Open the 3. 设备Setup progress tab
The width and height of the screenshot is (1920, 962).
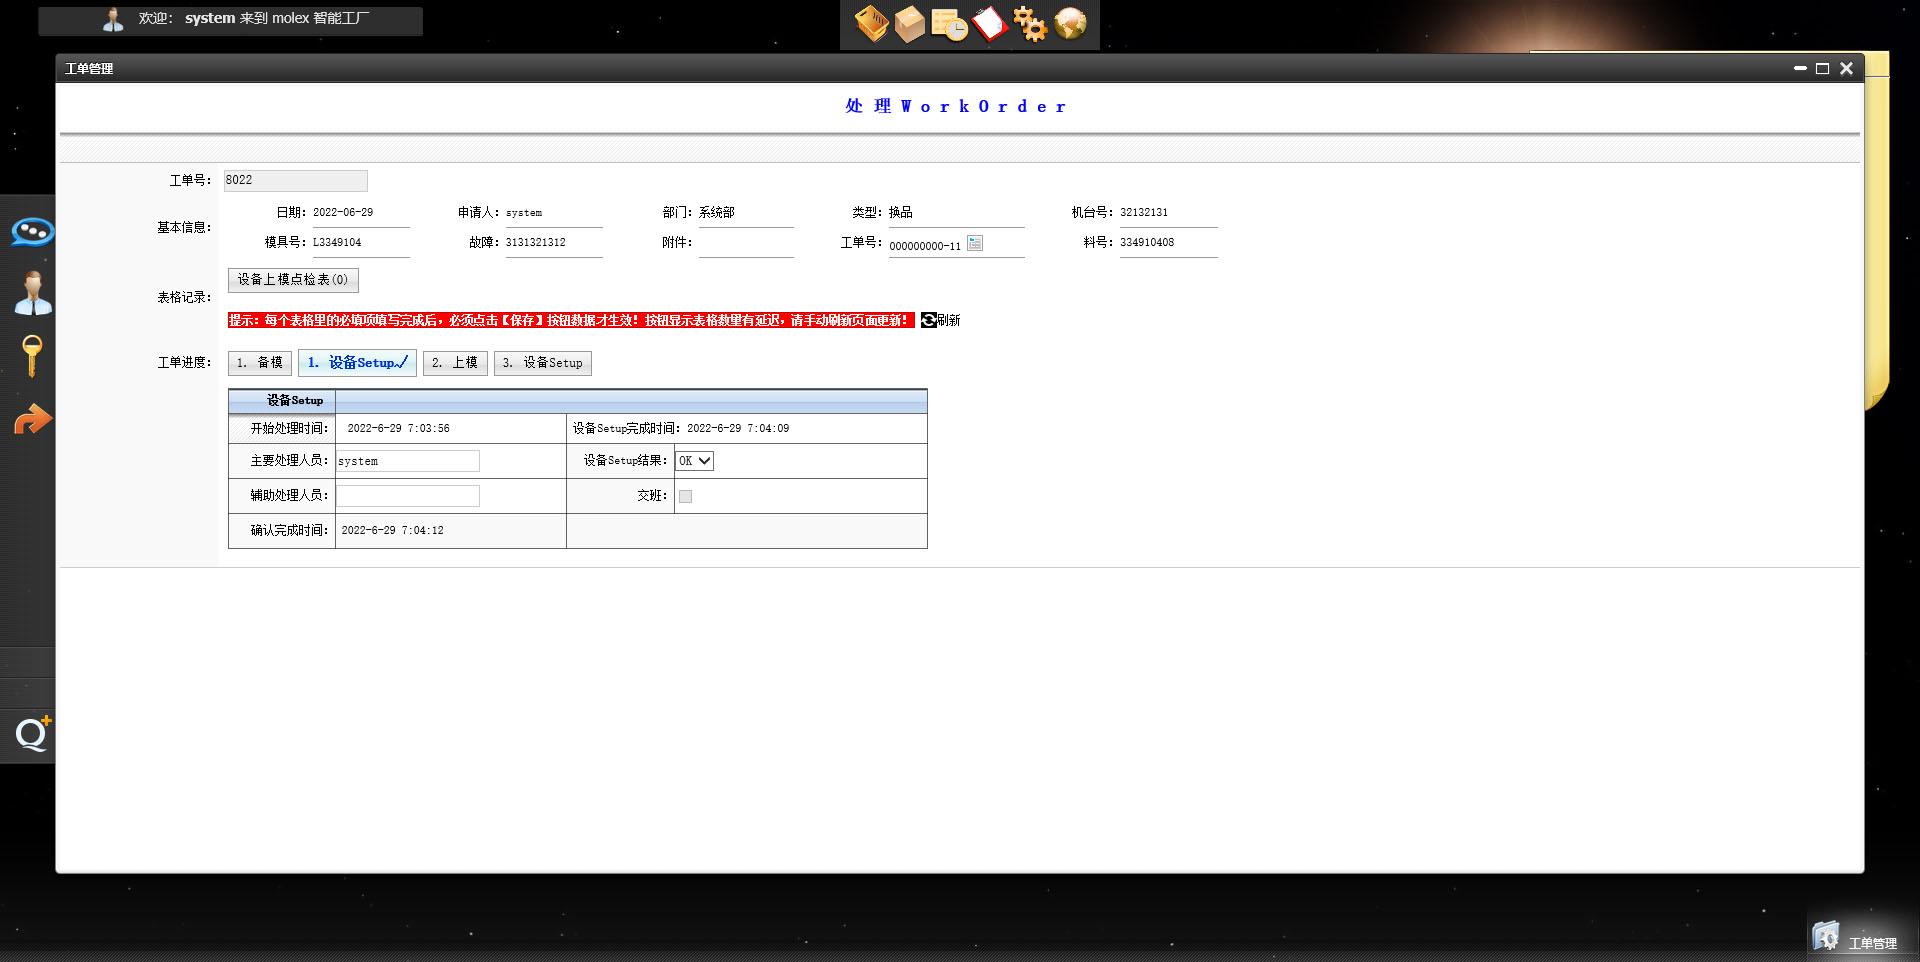point(543,363)
